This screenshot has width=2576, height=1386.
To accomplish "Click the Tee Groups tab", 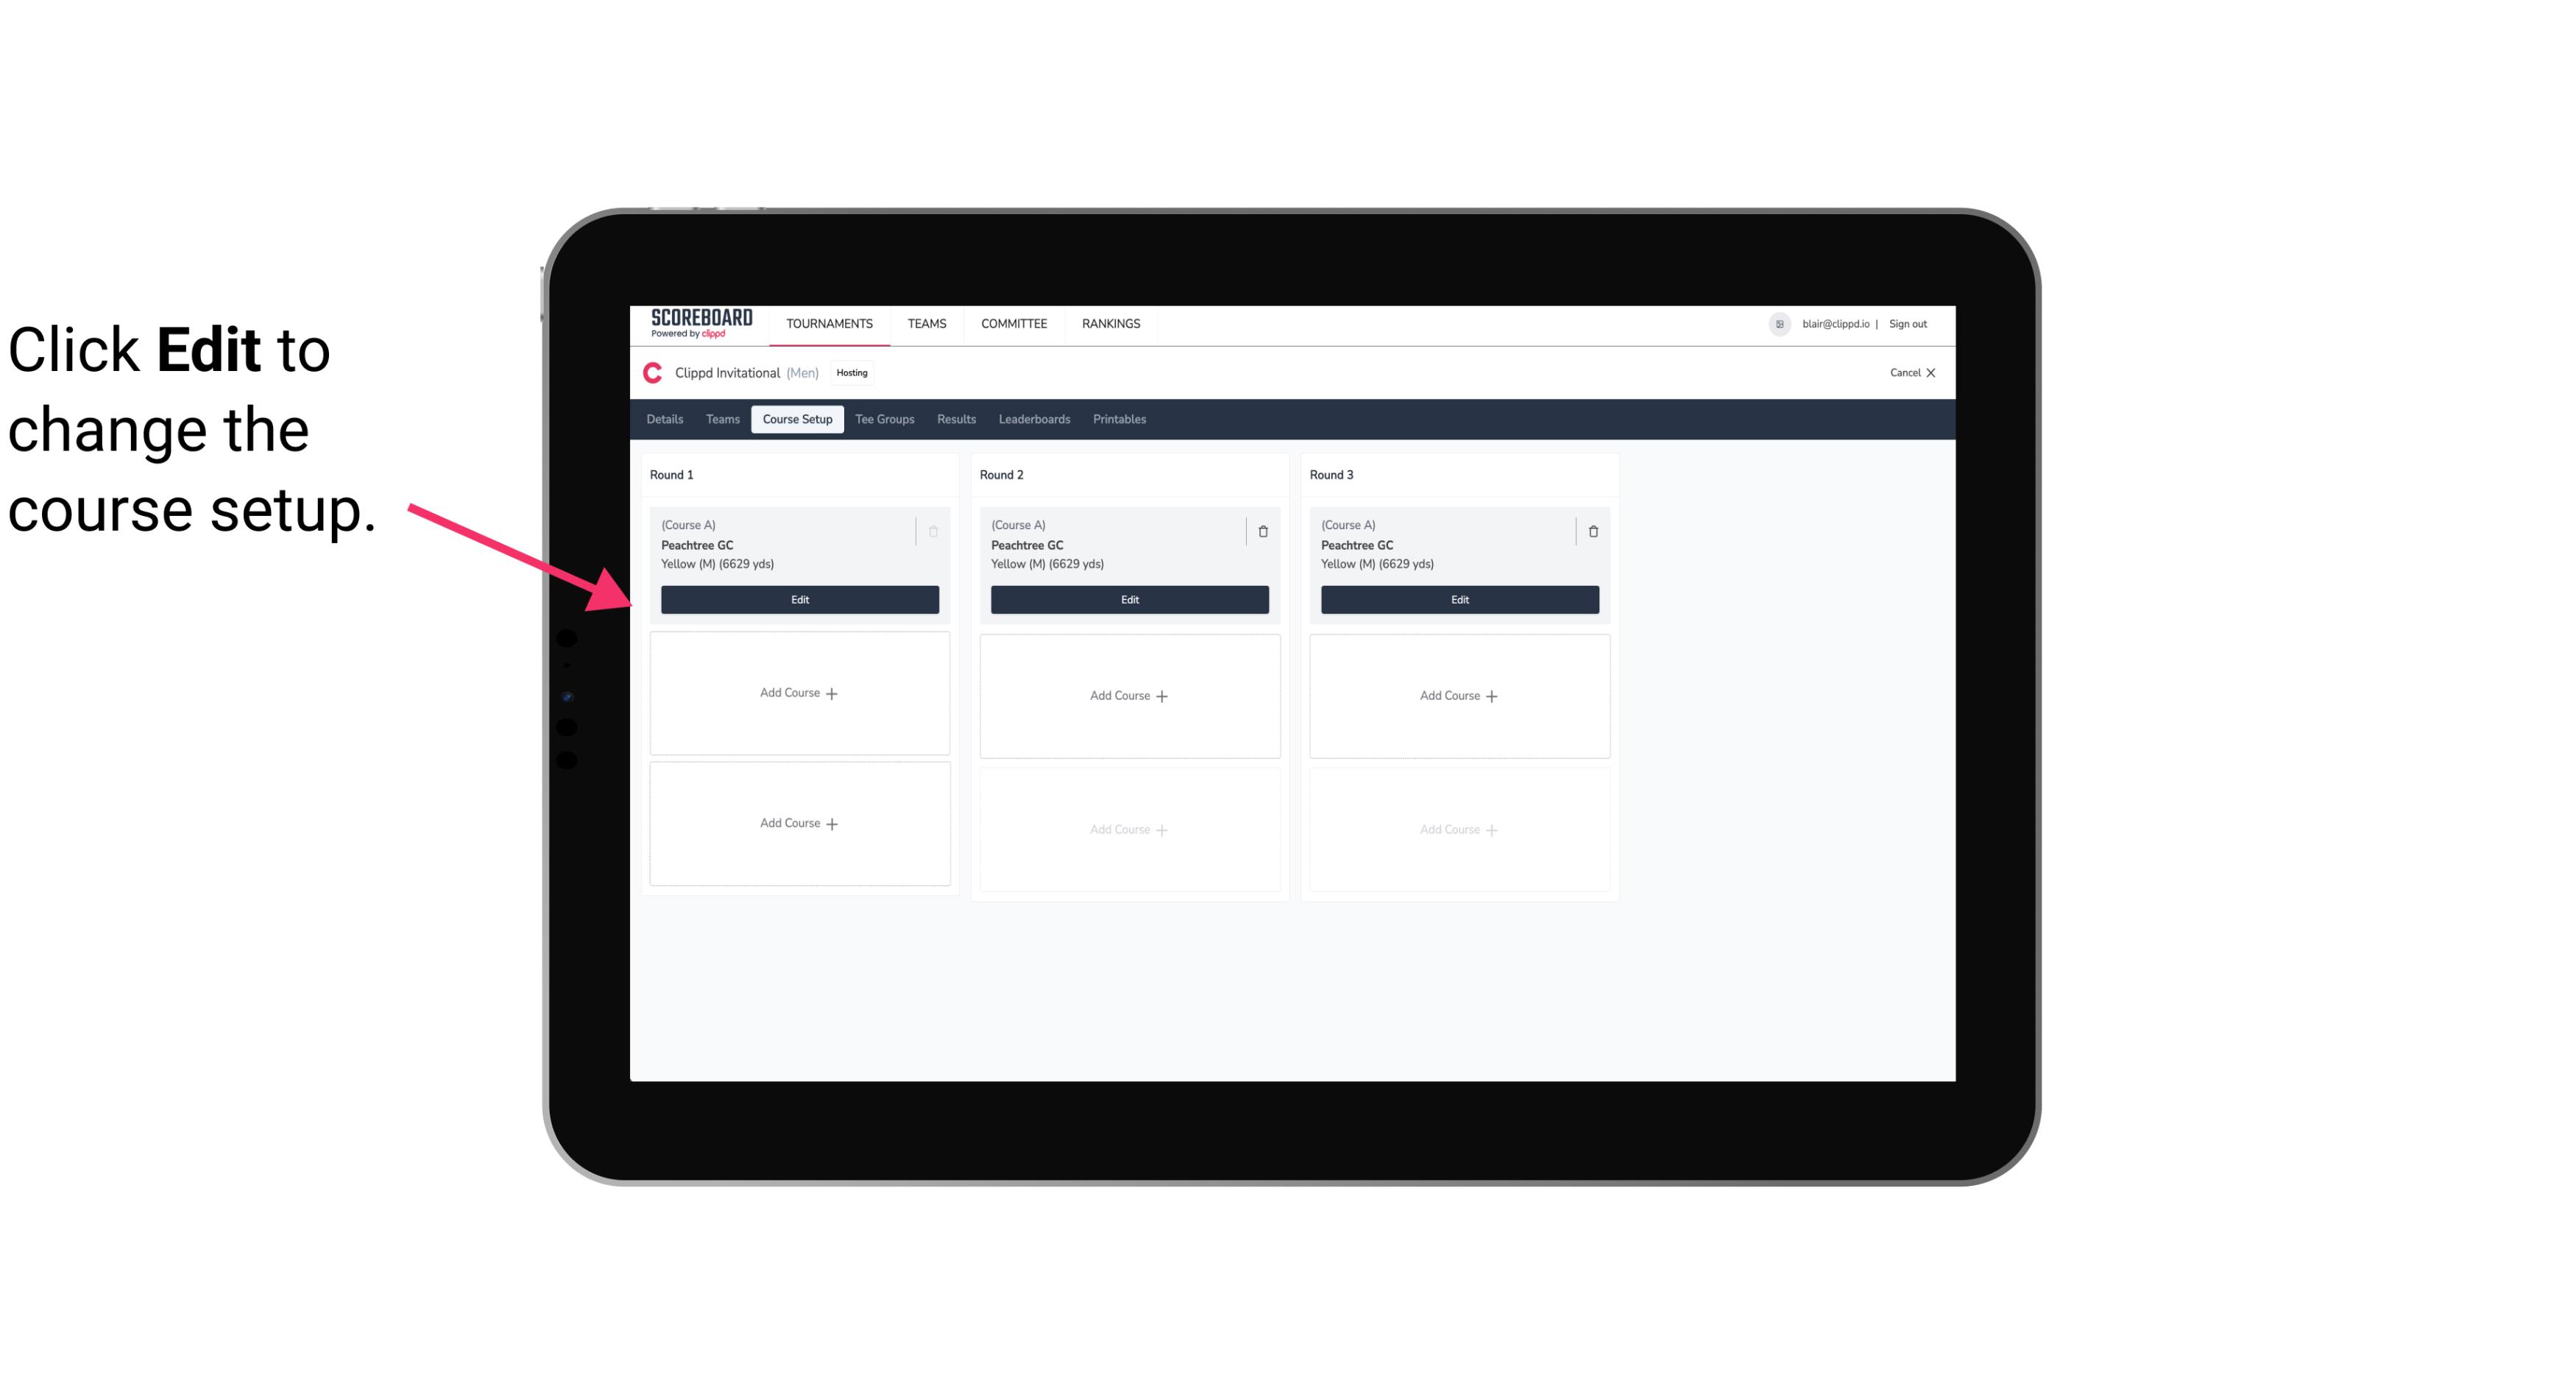I will click(x=884, y=418).
